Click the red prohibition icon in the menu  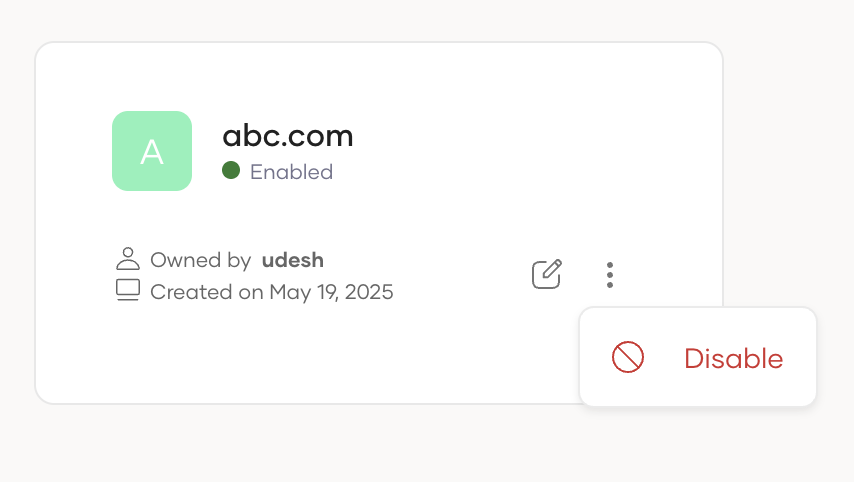tap(628, 357)
